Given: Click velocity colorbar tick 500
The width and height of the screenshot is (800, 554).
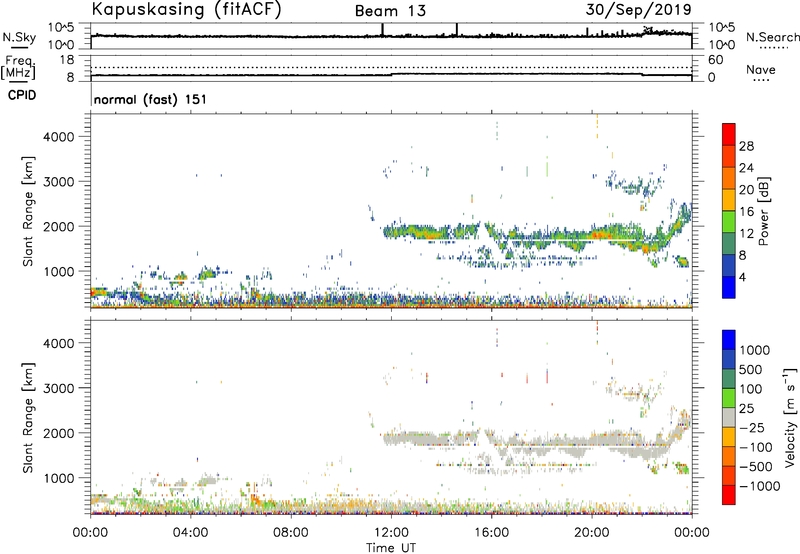Looking at the screenshot, I should point(751,369).
